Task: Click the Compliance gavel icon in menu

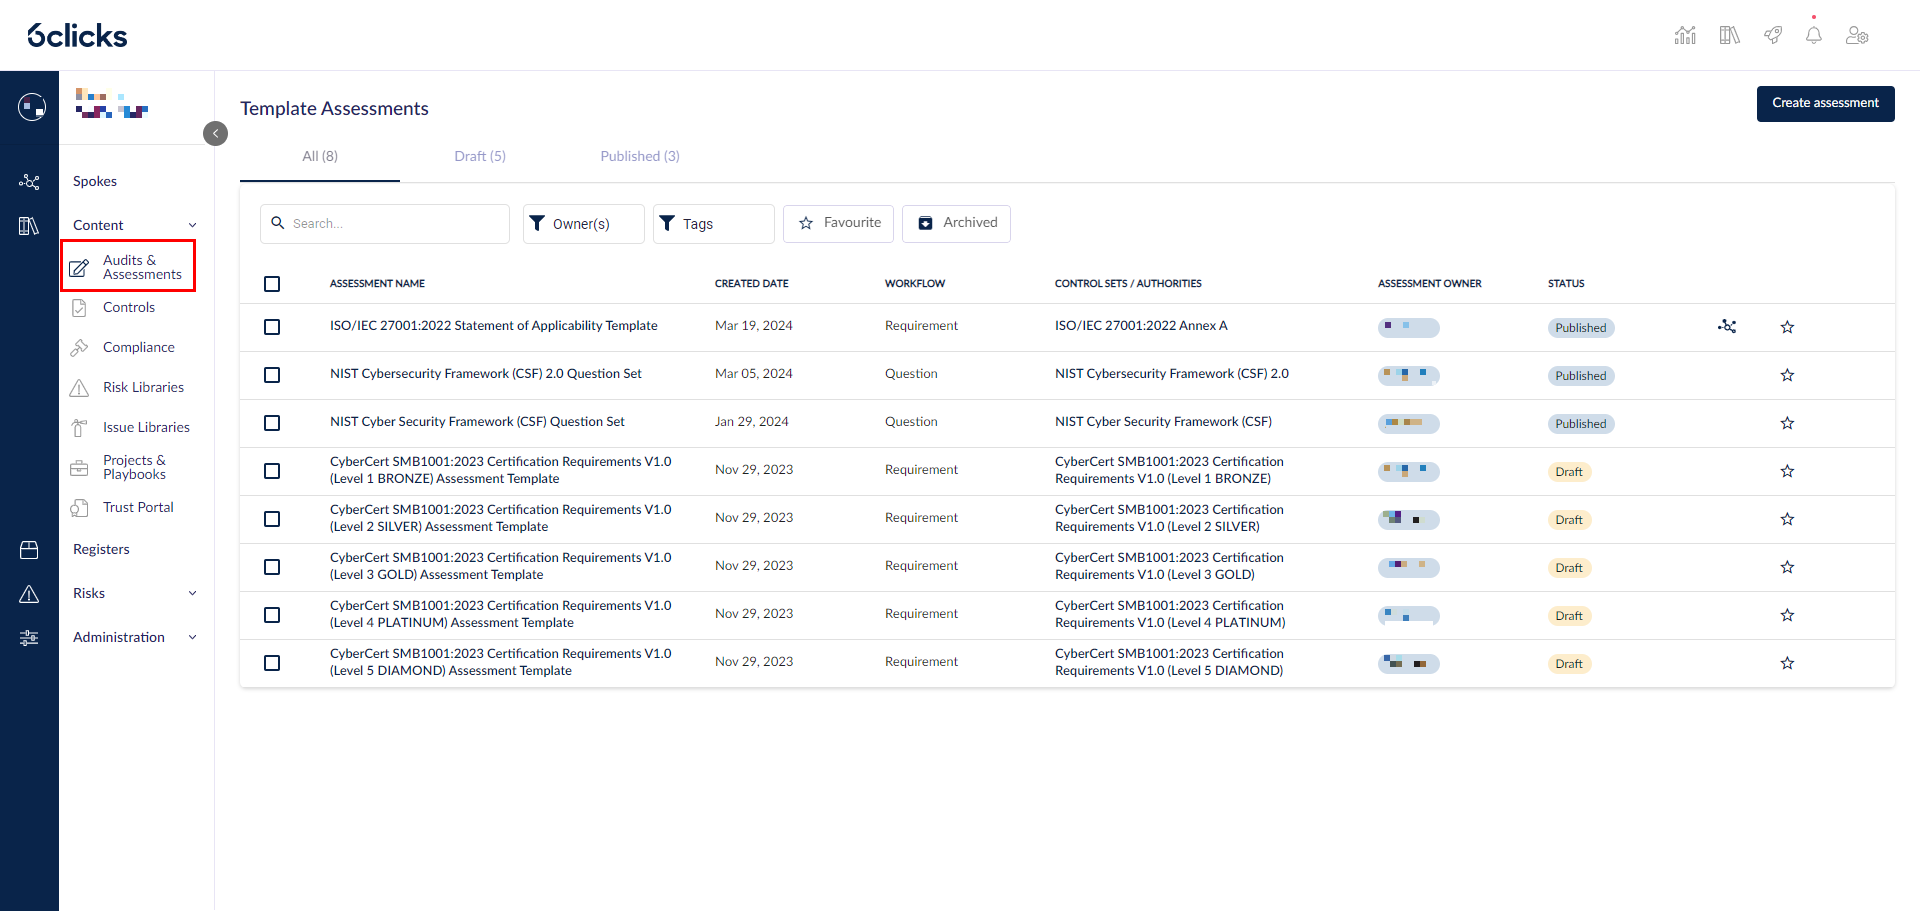Action: 79,348
